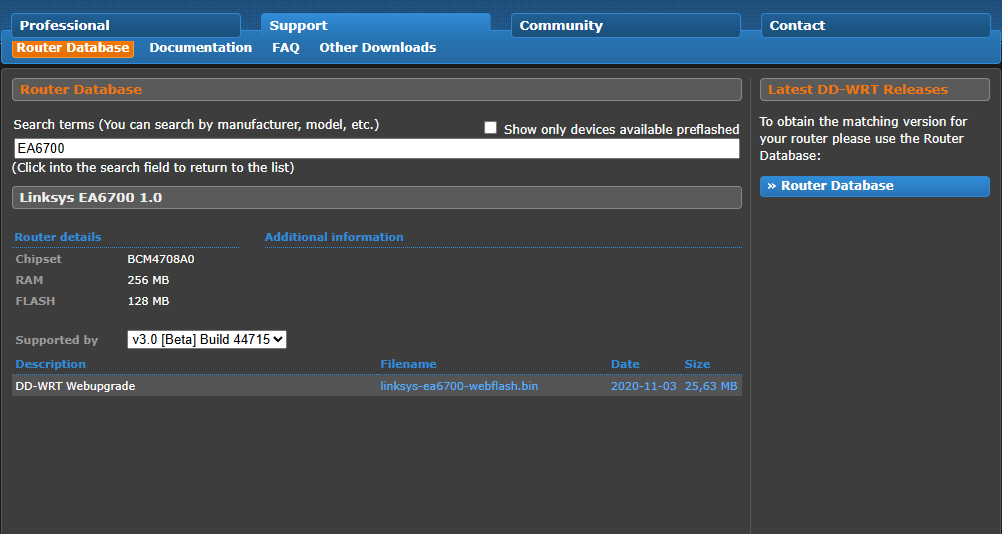Viewport: 1002px width, 534px height.
Task: Open the FAQ submenu link
Action: tap(285, 48)
